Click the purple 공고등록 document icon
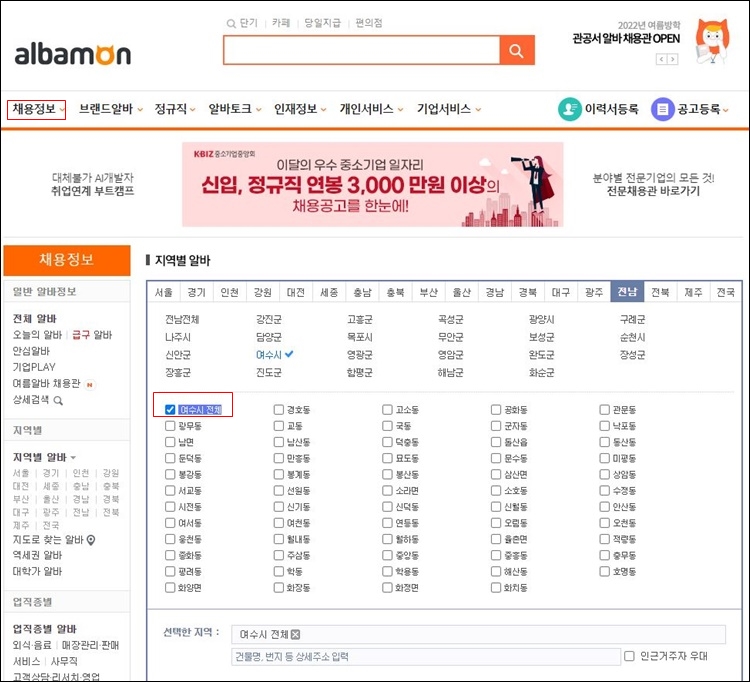 (x=662, y=109)
